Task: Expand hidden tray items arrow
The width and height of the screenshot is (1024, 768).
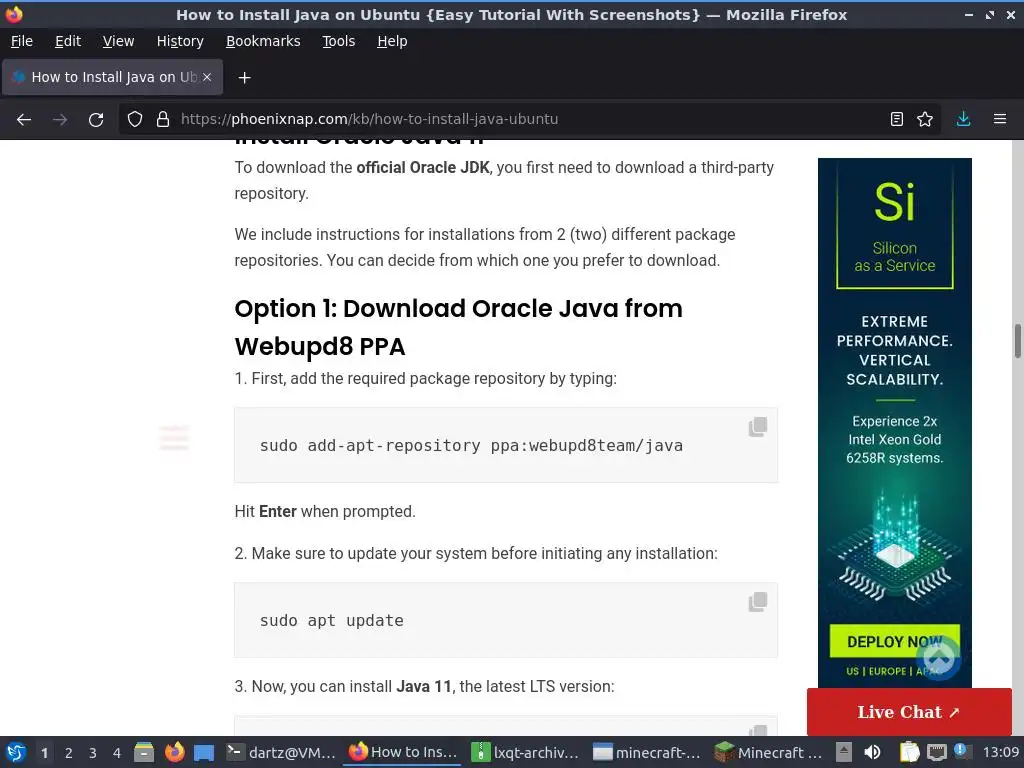Action: click(x=844, y=752)
